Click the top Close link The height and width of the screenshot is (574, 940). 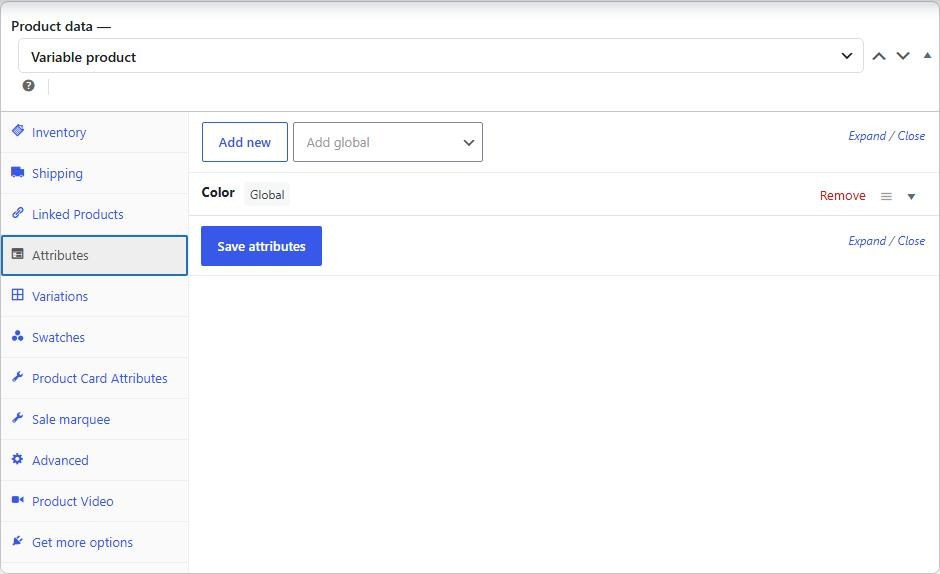coord(911,136)
